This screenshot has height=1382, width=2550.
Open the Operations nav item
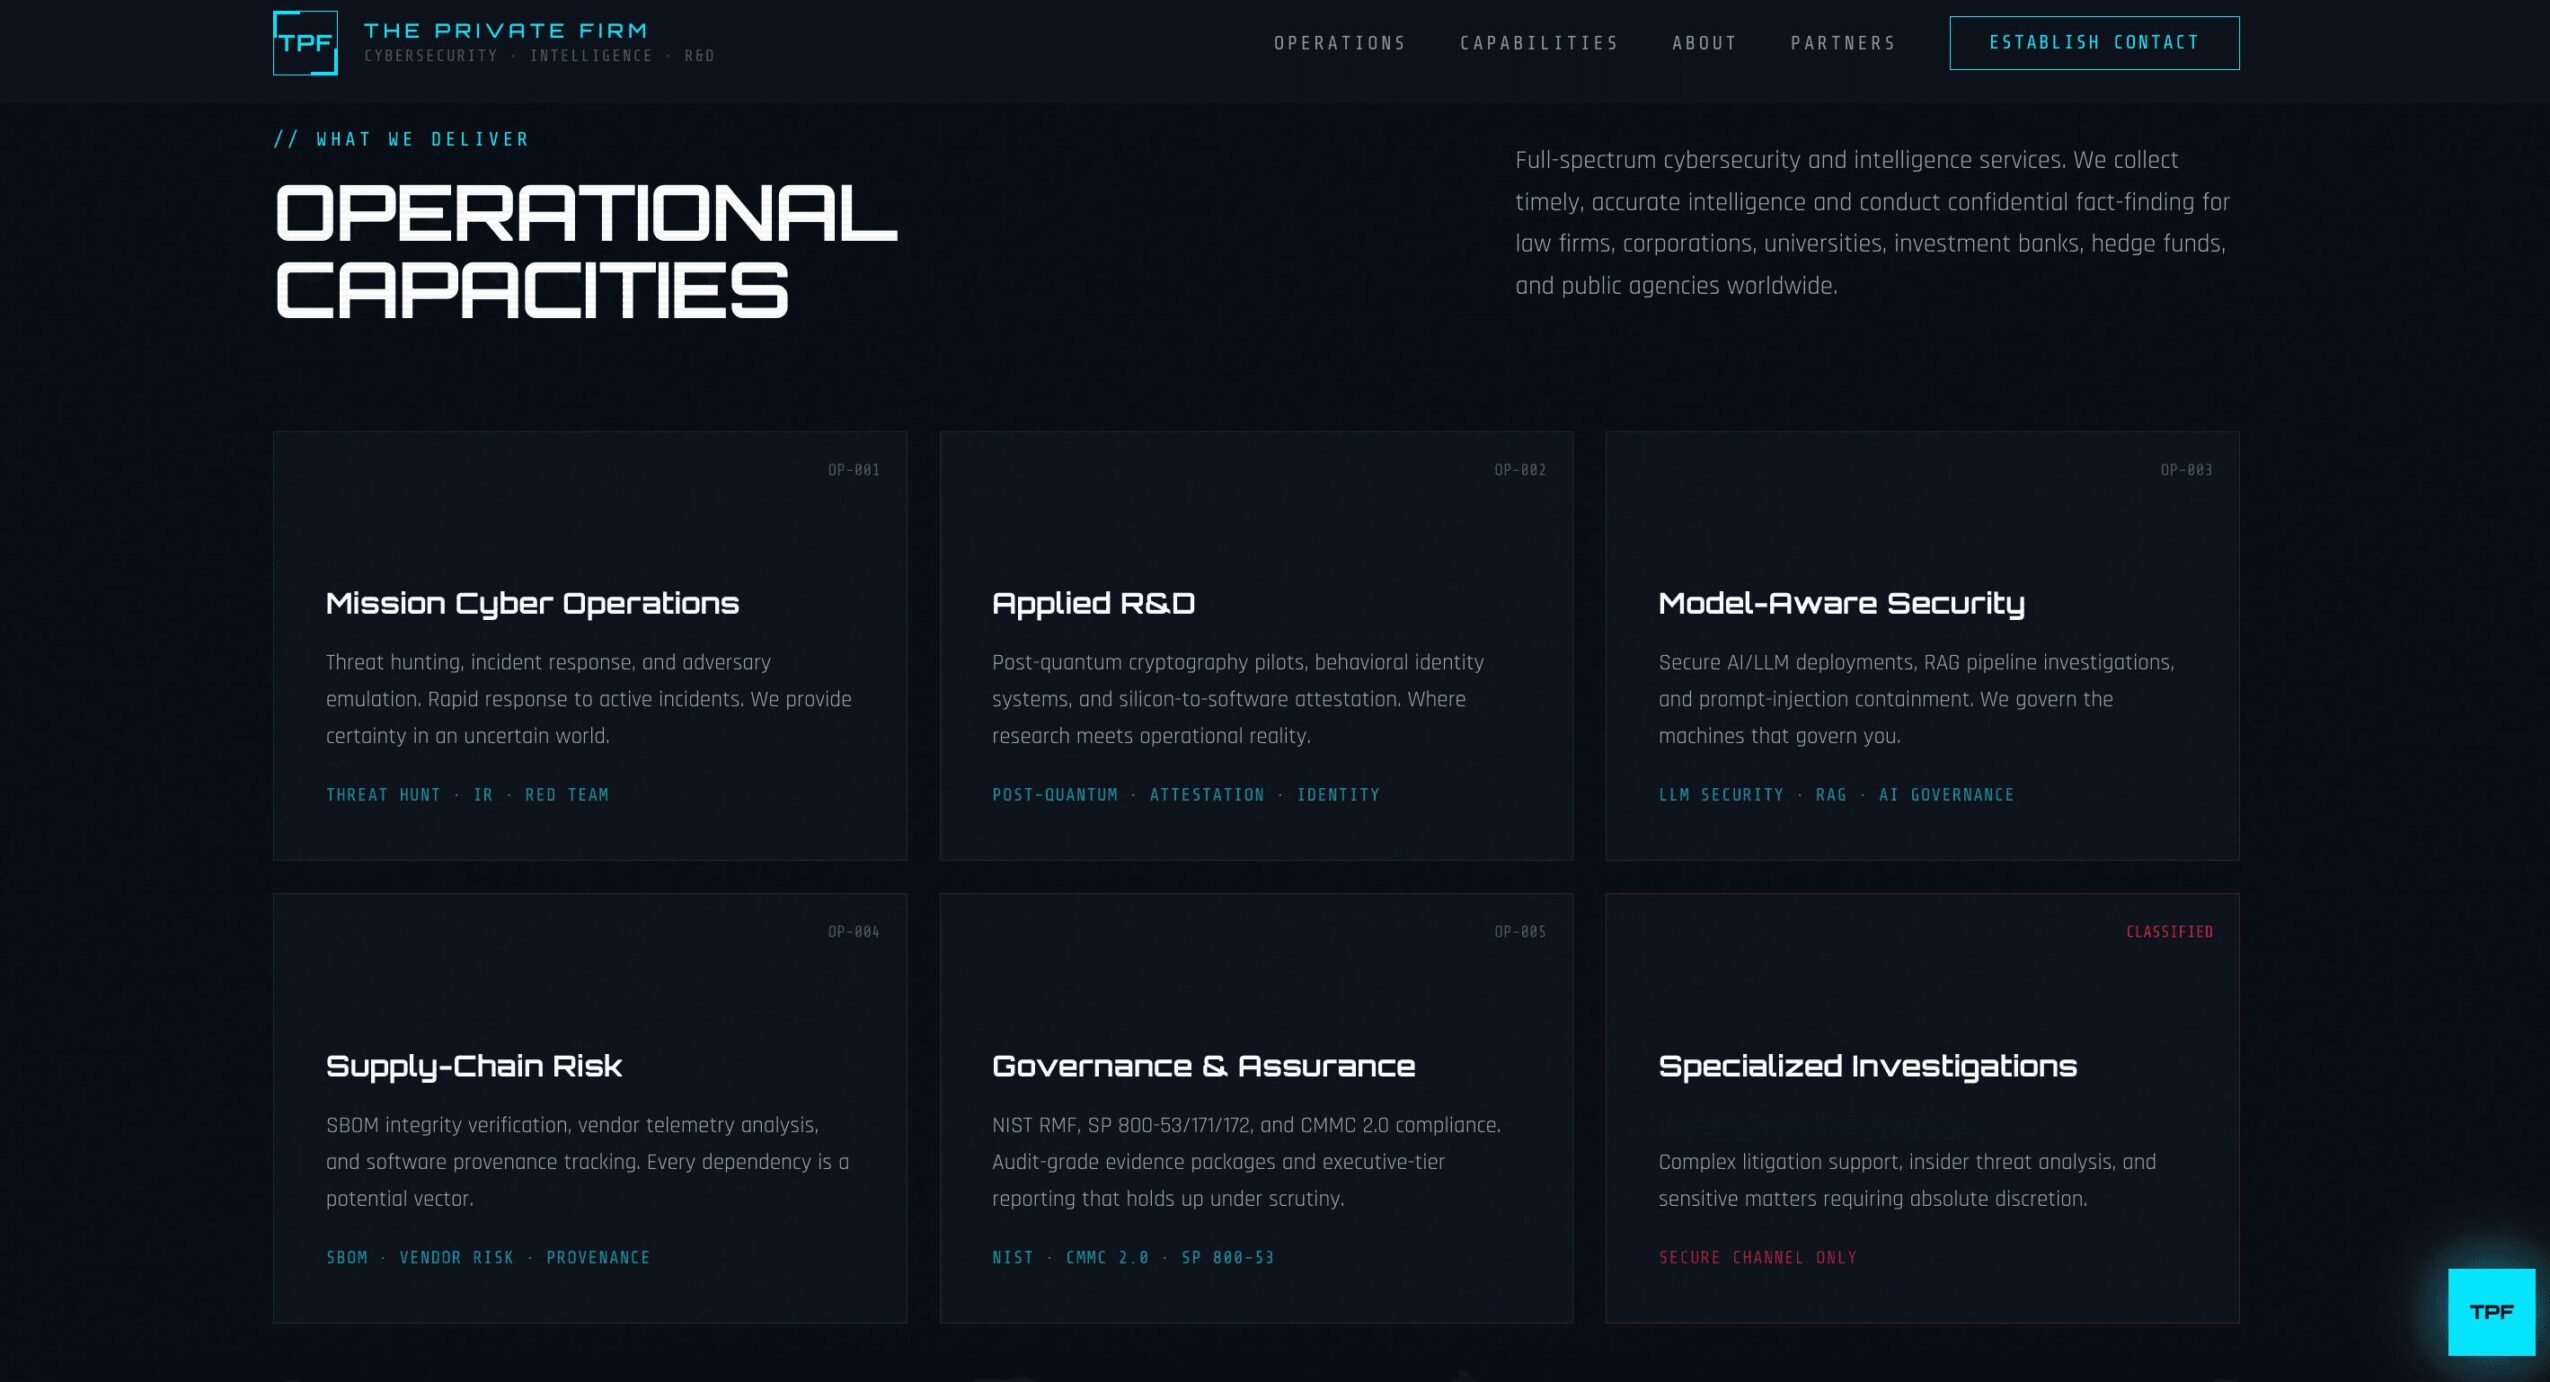tap(1339, 43)
